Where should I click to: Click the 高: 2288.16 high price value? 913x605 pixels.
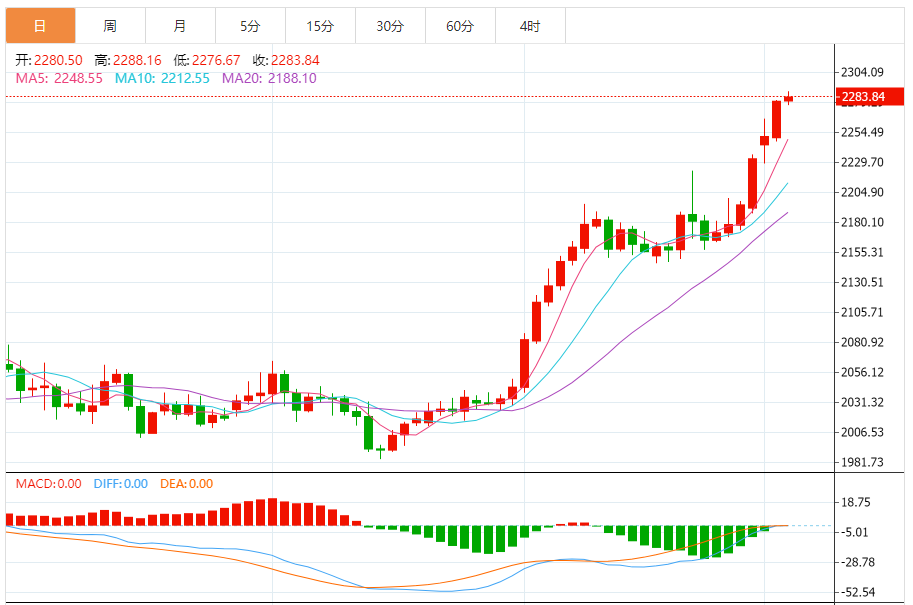tap(128, 60)
